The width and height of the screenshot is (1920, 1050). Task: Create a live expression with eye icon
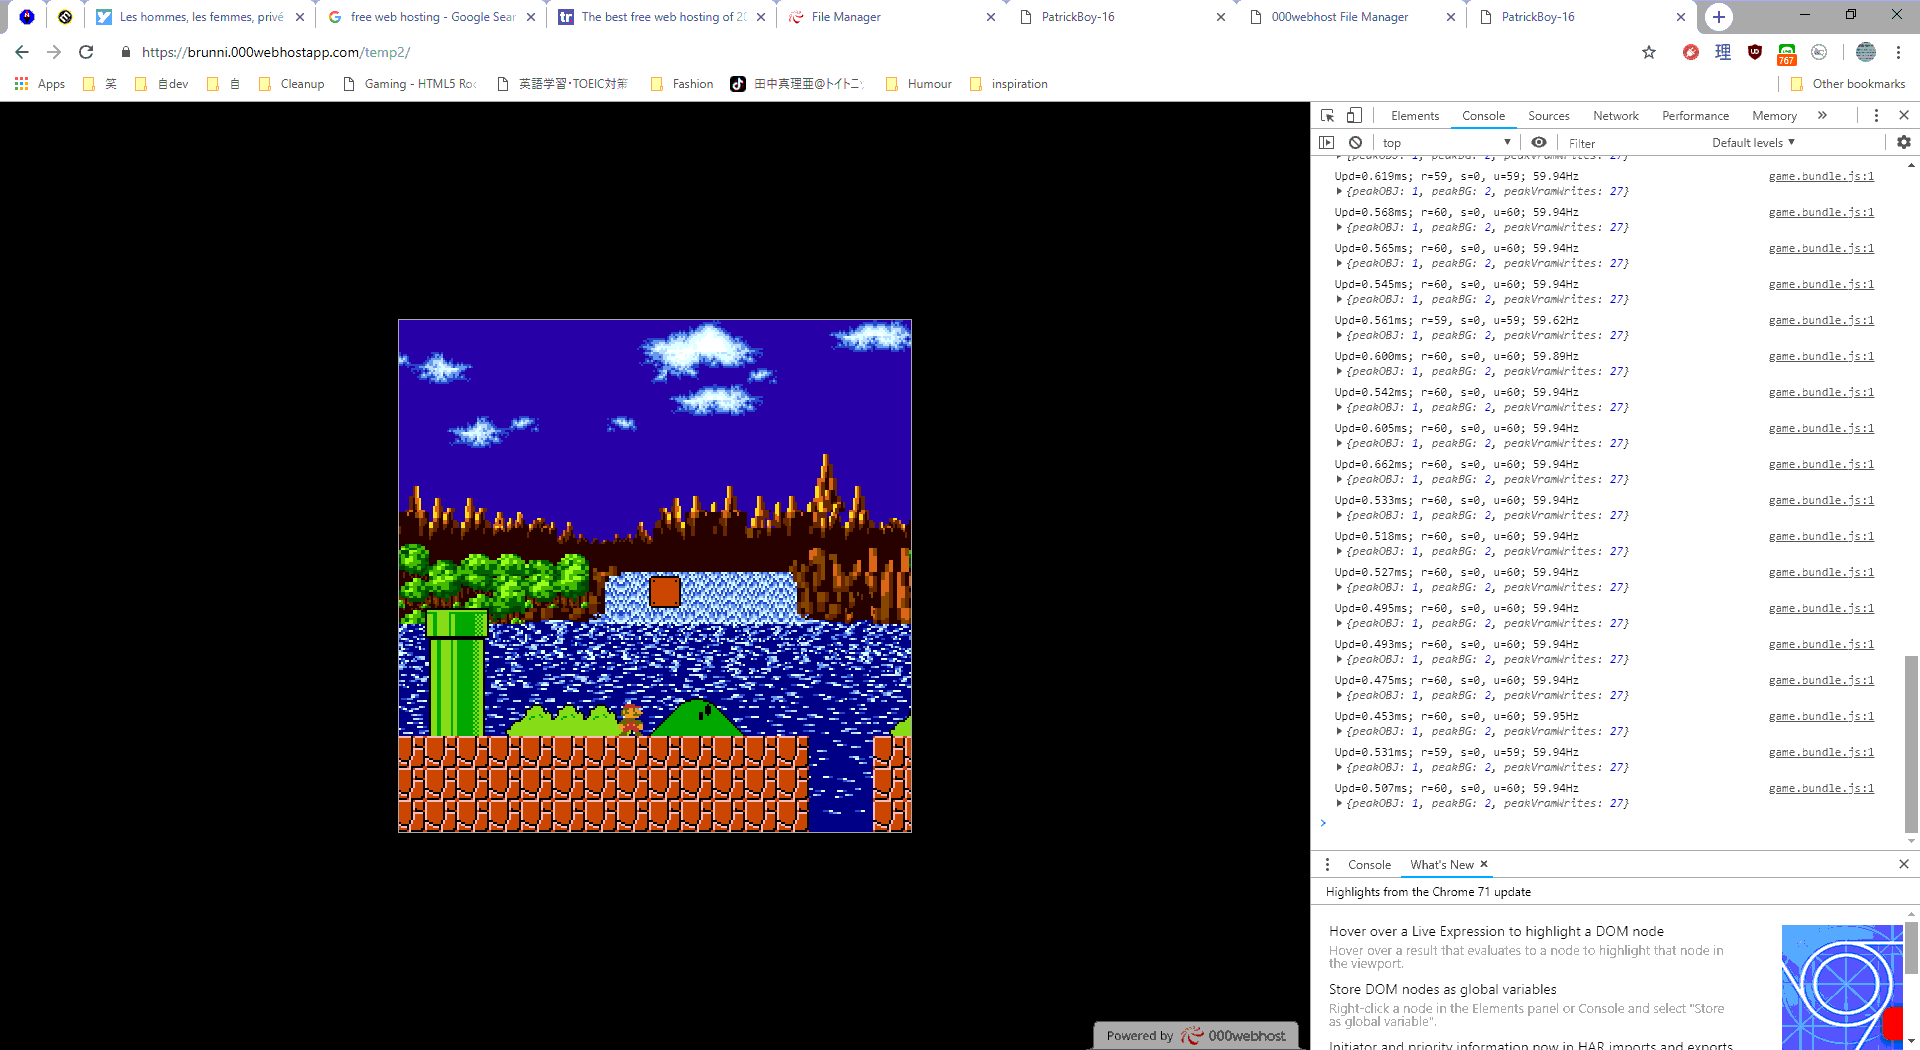1539,143
